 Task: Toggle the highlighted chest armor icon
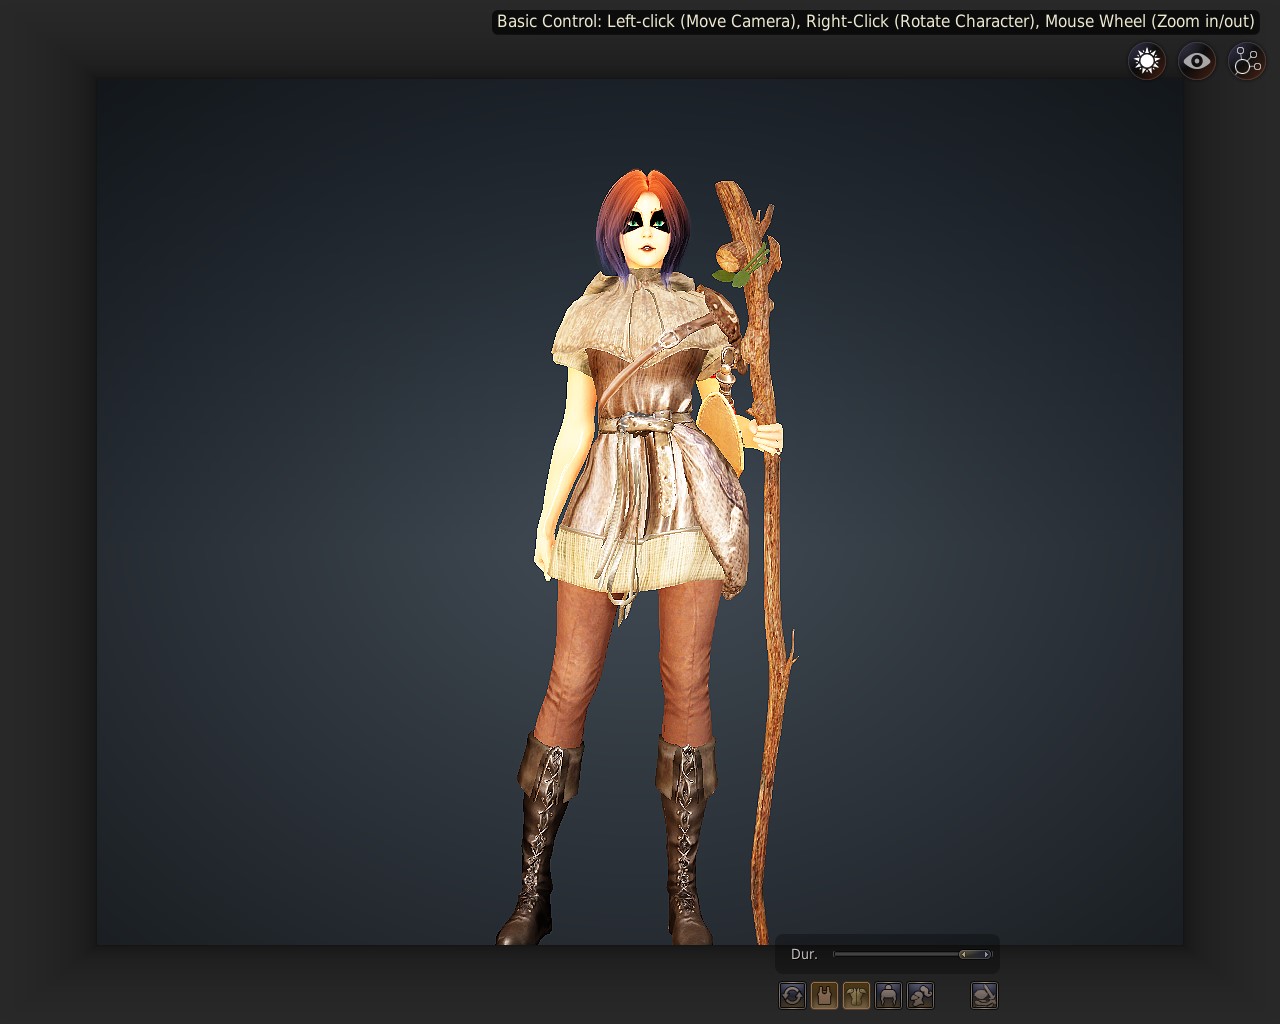(x=856, y=995)
